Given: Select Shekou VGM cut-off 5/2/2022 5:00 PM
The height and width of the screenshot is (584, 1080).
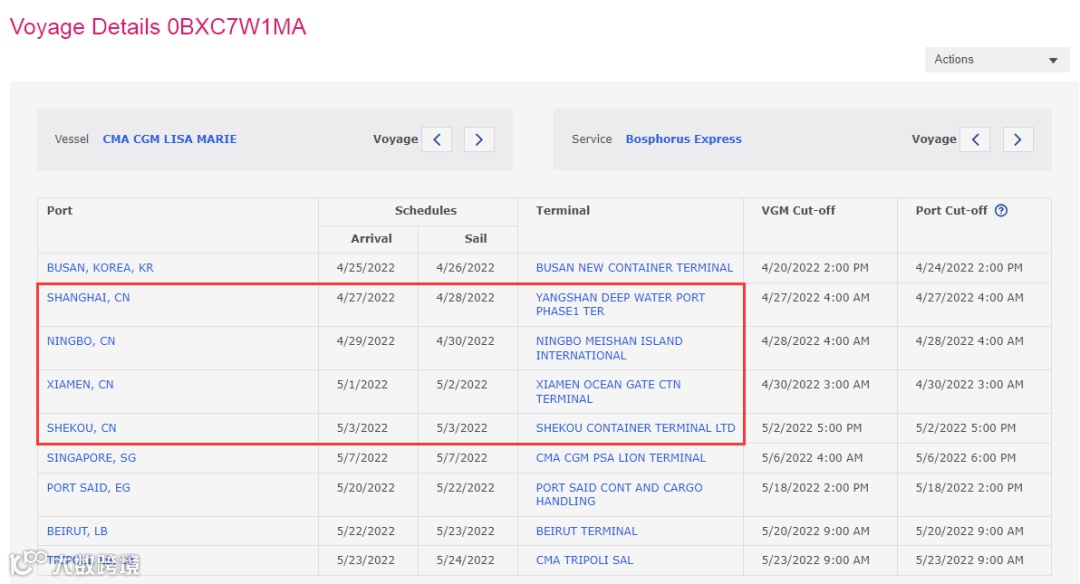Looking at the screenshot, I should coord(811,428).
